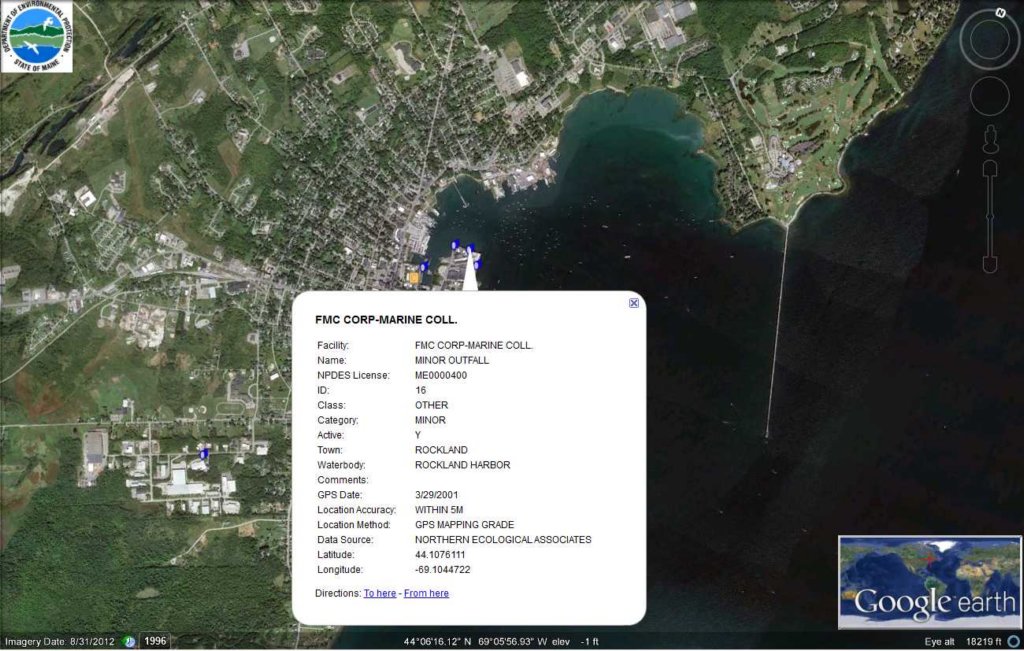Click the "Imagery Date: 8/31/2012" status text

(x=59, y=642)
